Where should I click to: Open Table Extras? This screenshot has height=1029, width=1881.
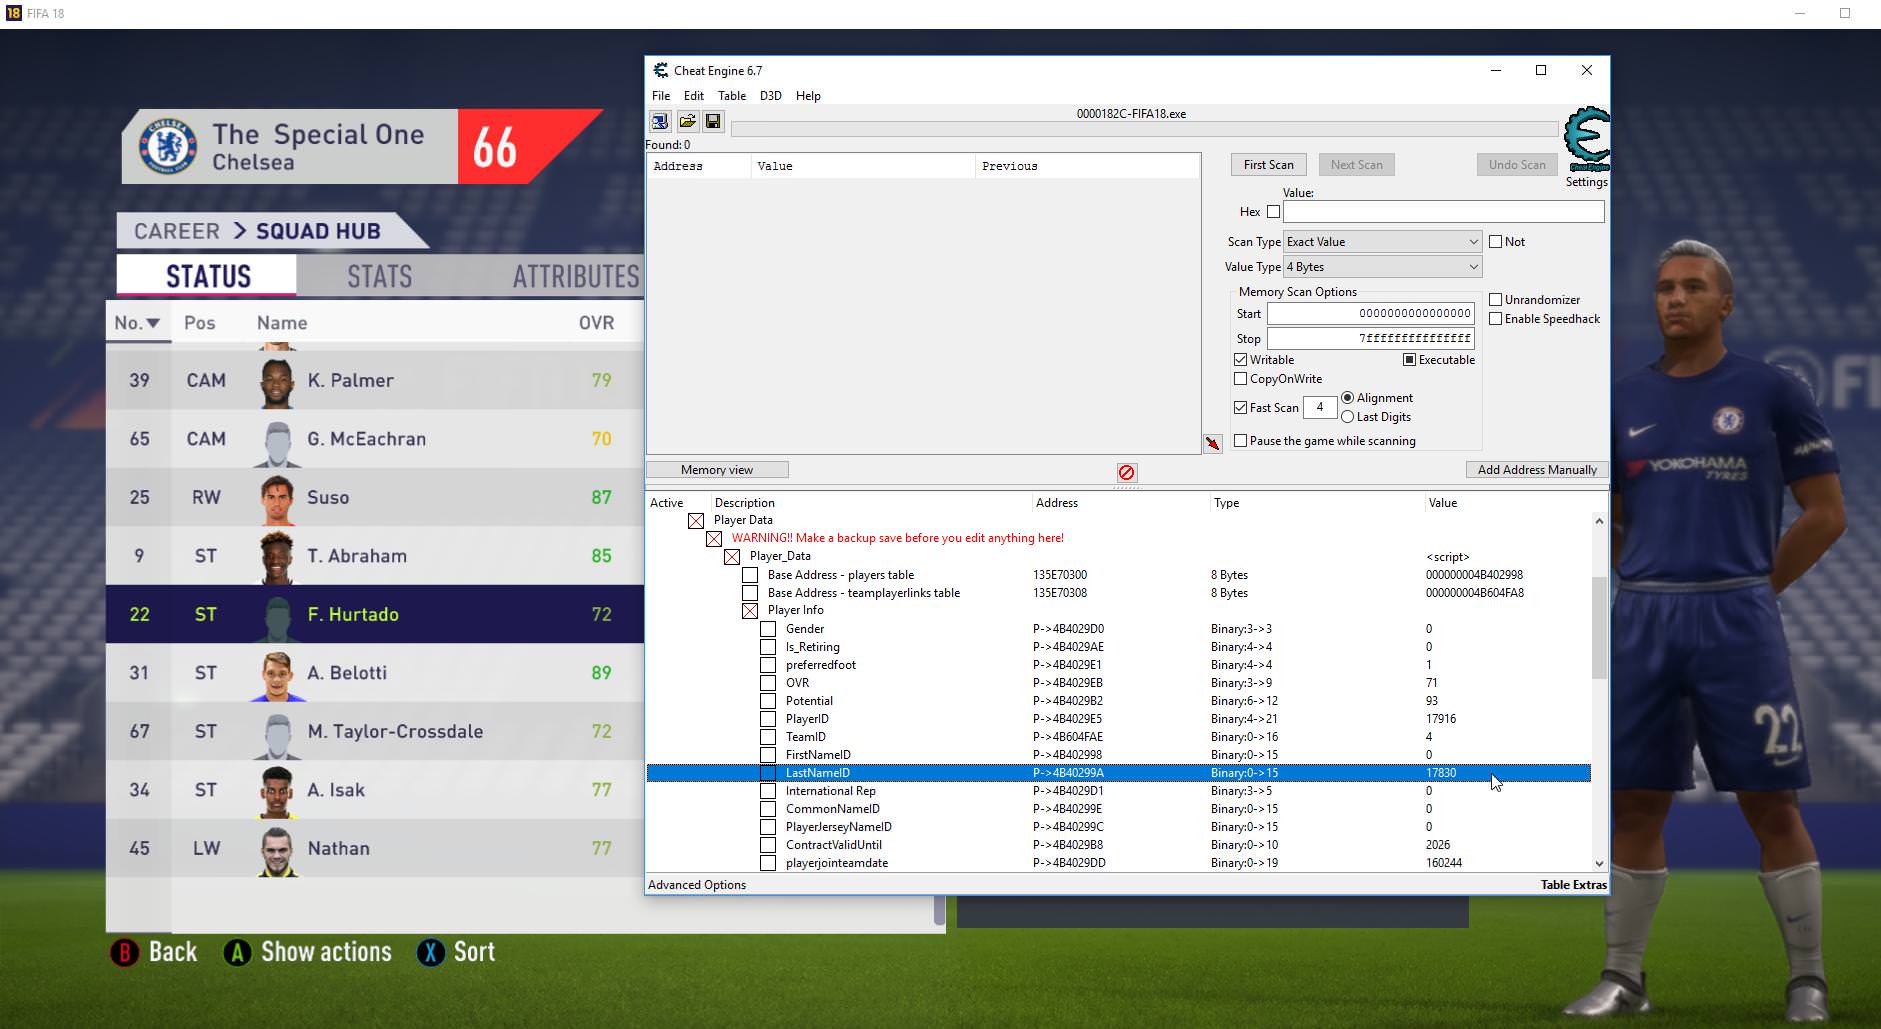pos(1574,885)
